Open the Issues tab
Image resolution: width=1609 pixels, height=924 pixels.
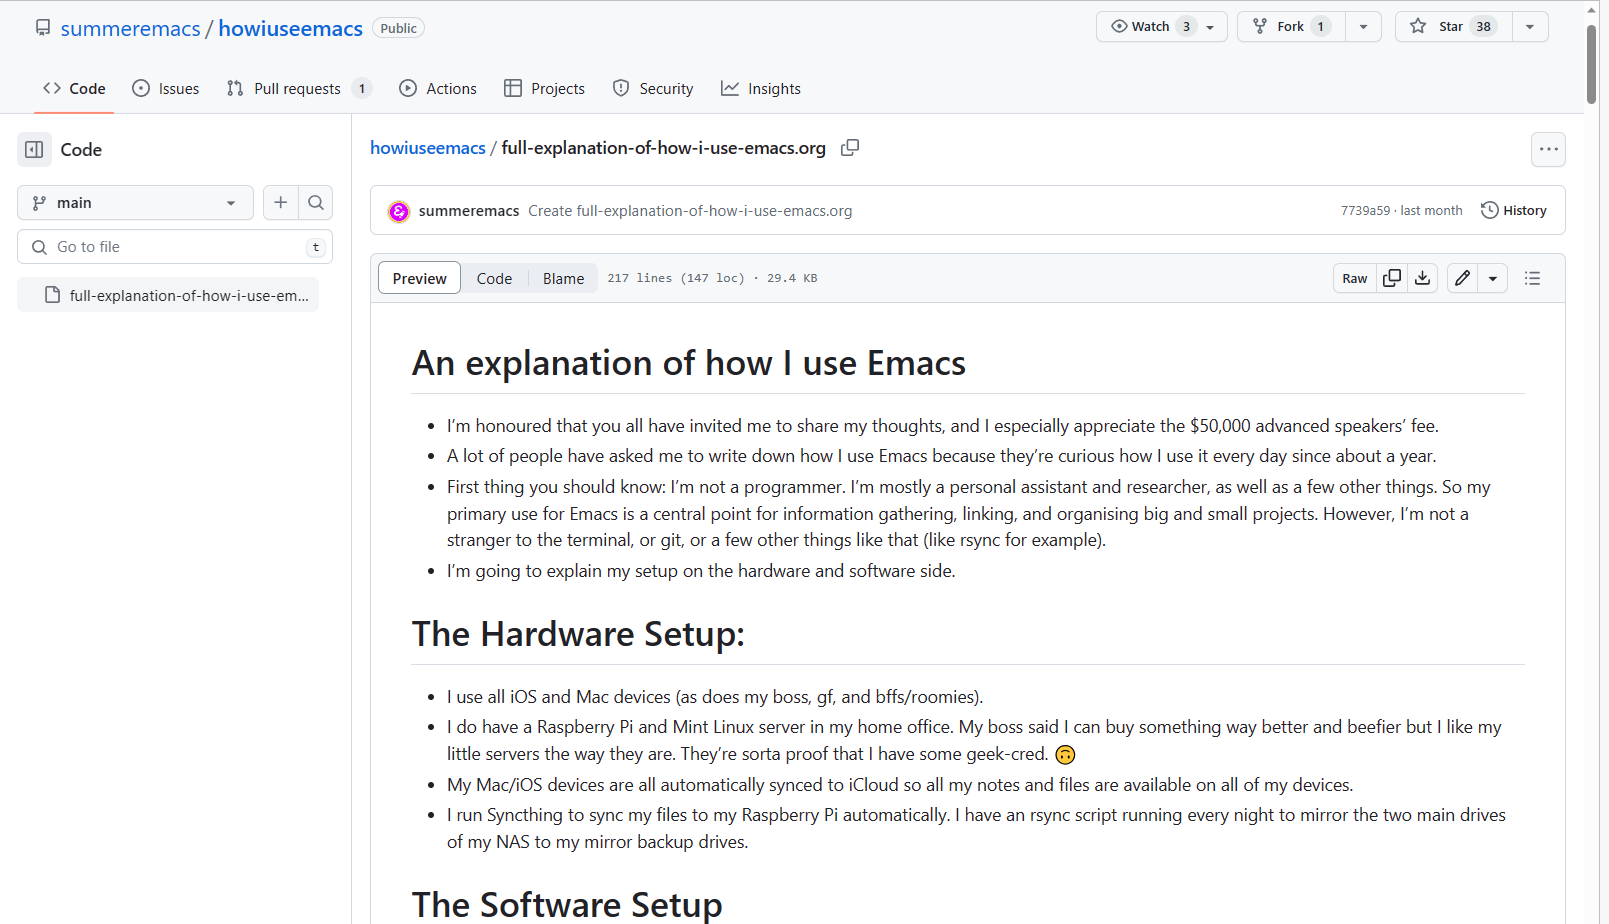tap(166, 89)
